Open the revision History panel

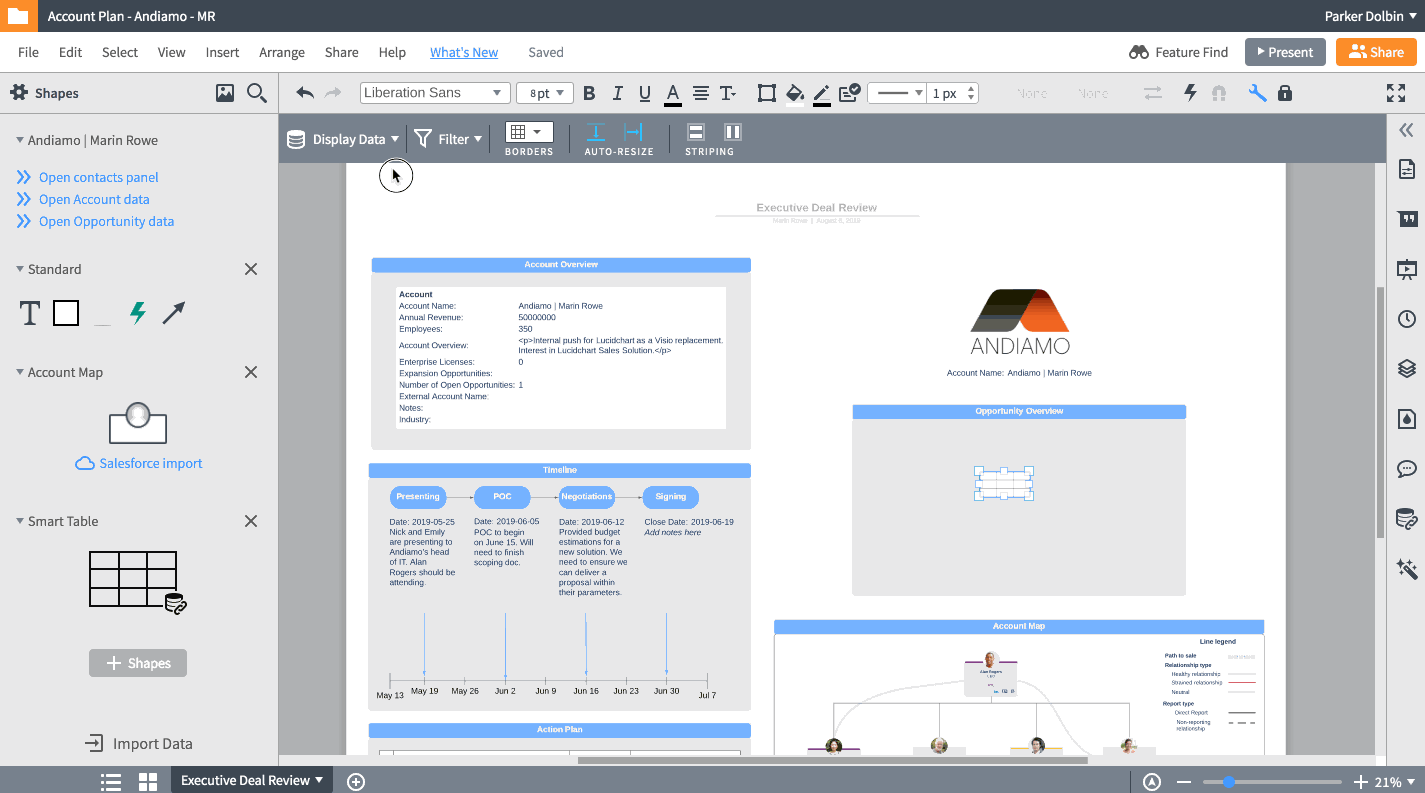pyautogui.click(x=1406, y=318)
